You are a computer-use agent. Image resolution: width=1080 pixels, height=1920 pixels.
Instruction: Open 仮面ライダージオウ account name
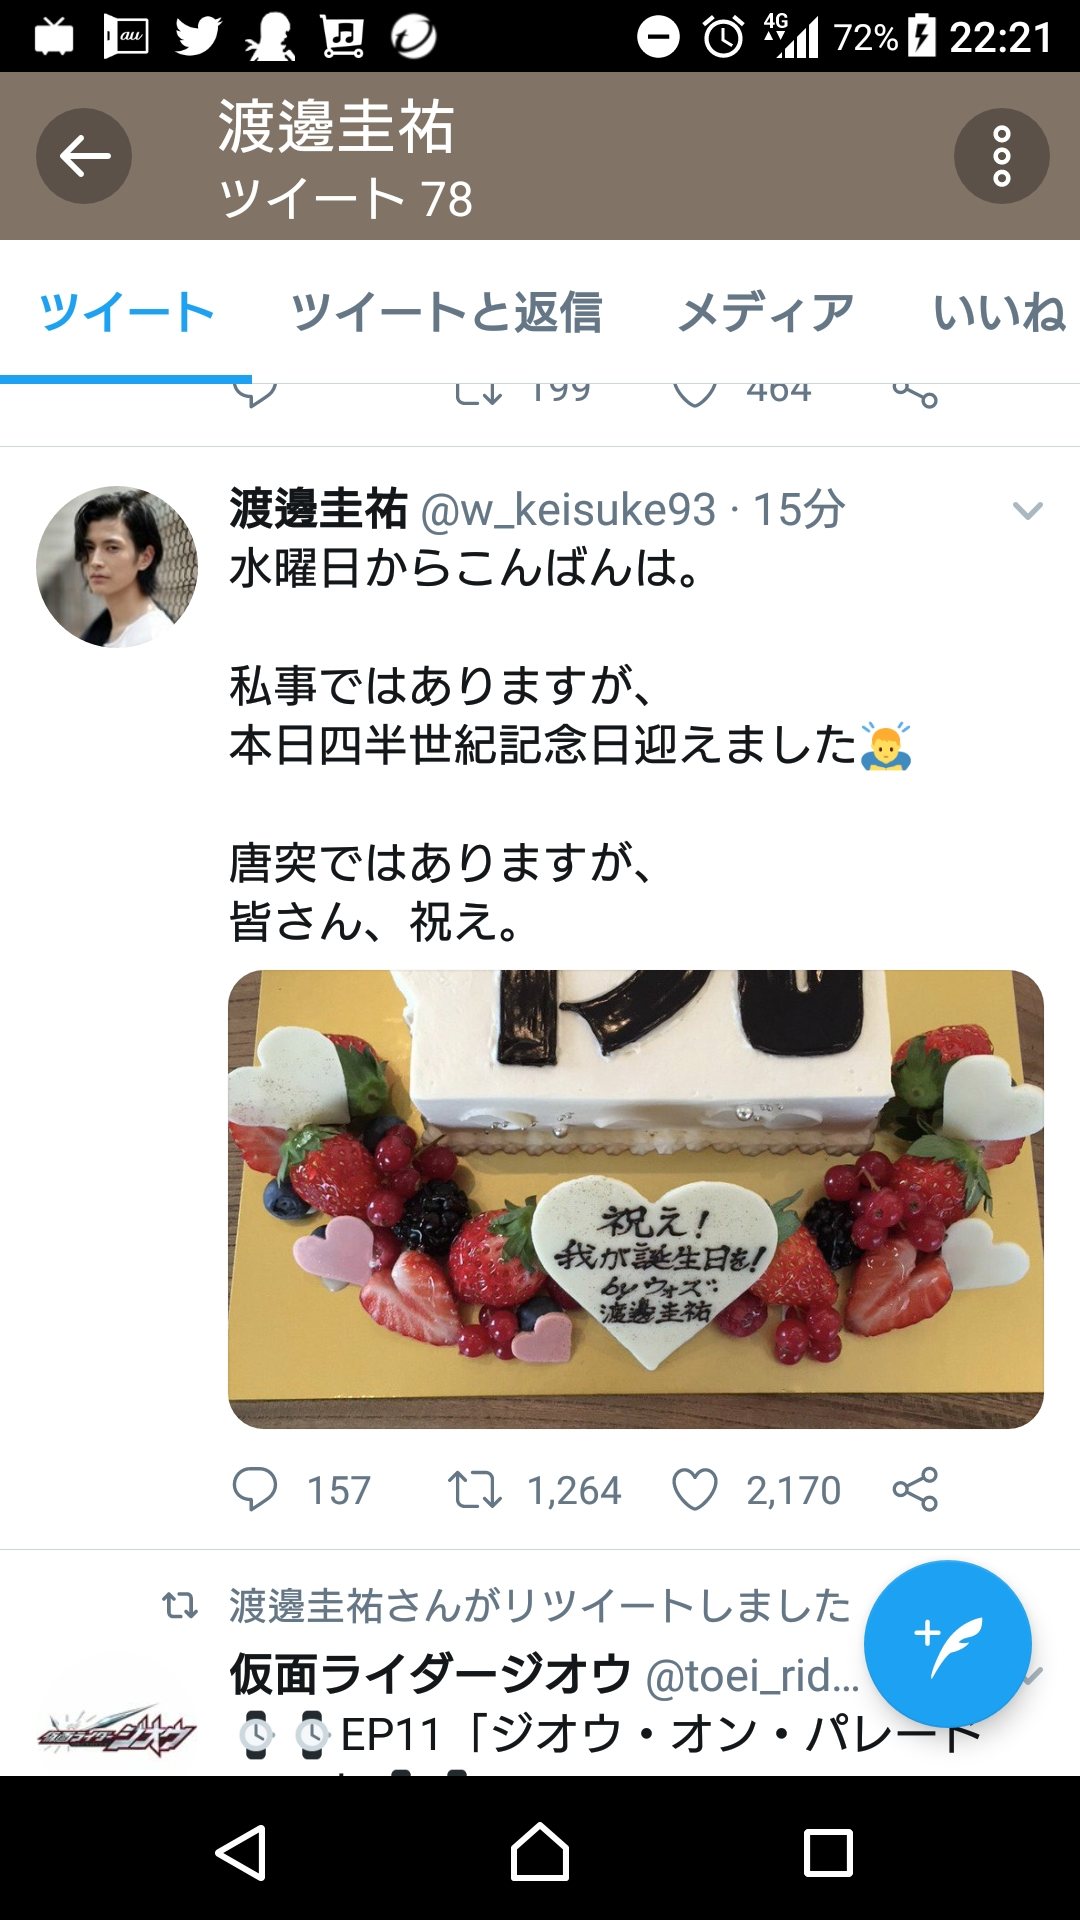pos(431,1674)
